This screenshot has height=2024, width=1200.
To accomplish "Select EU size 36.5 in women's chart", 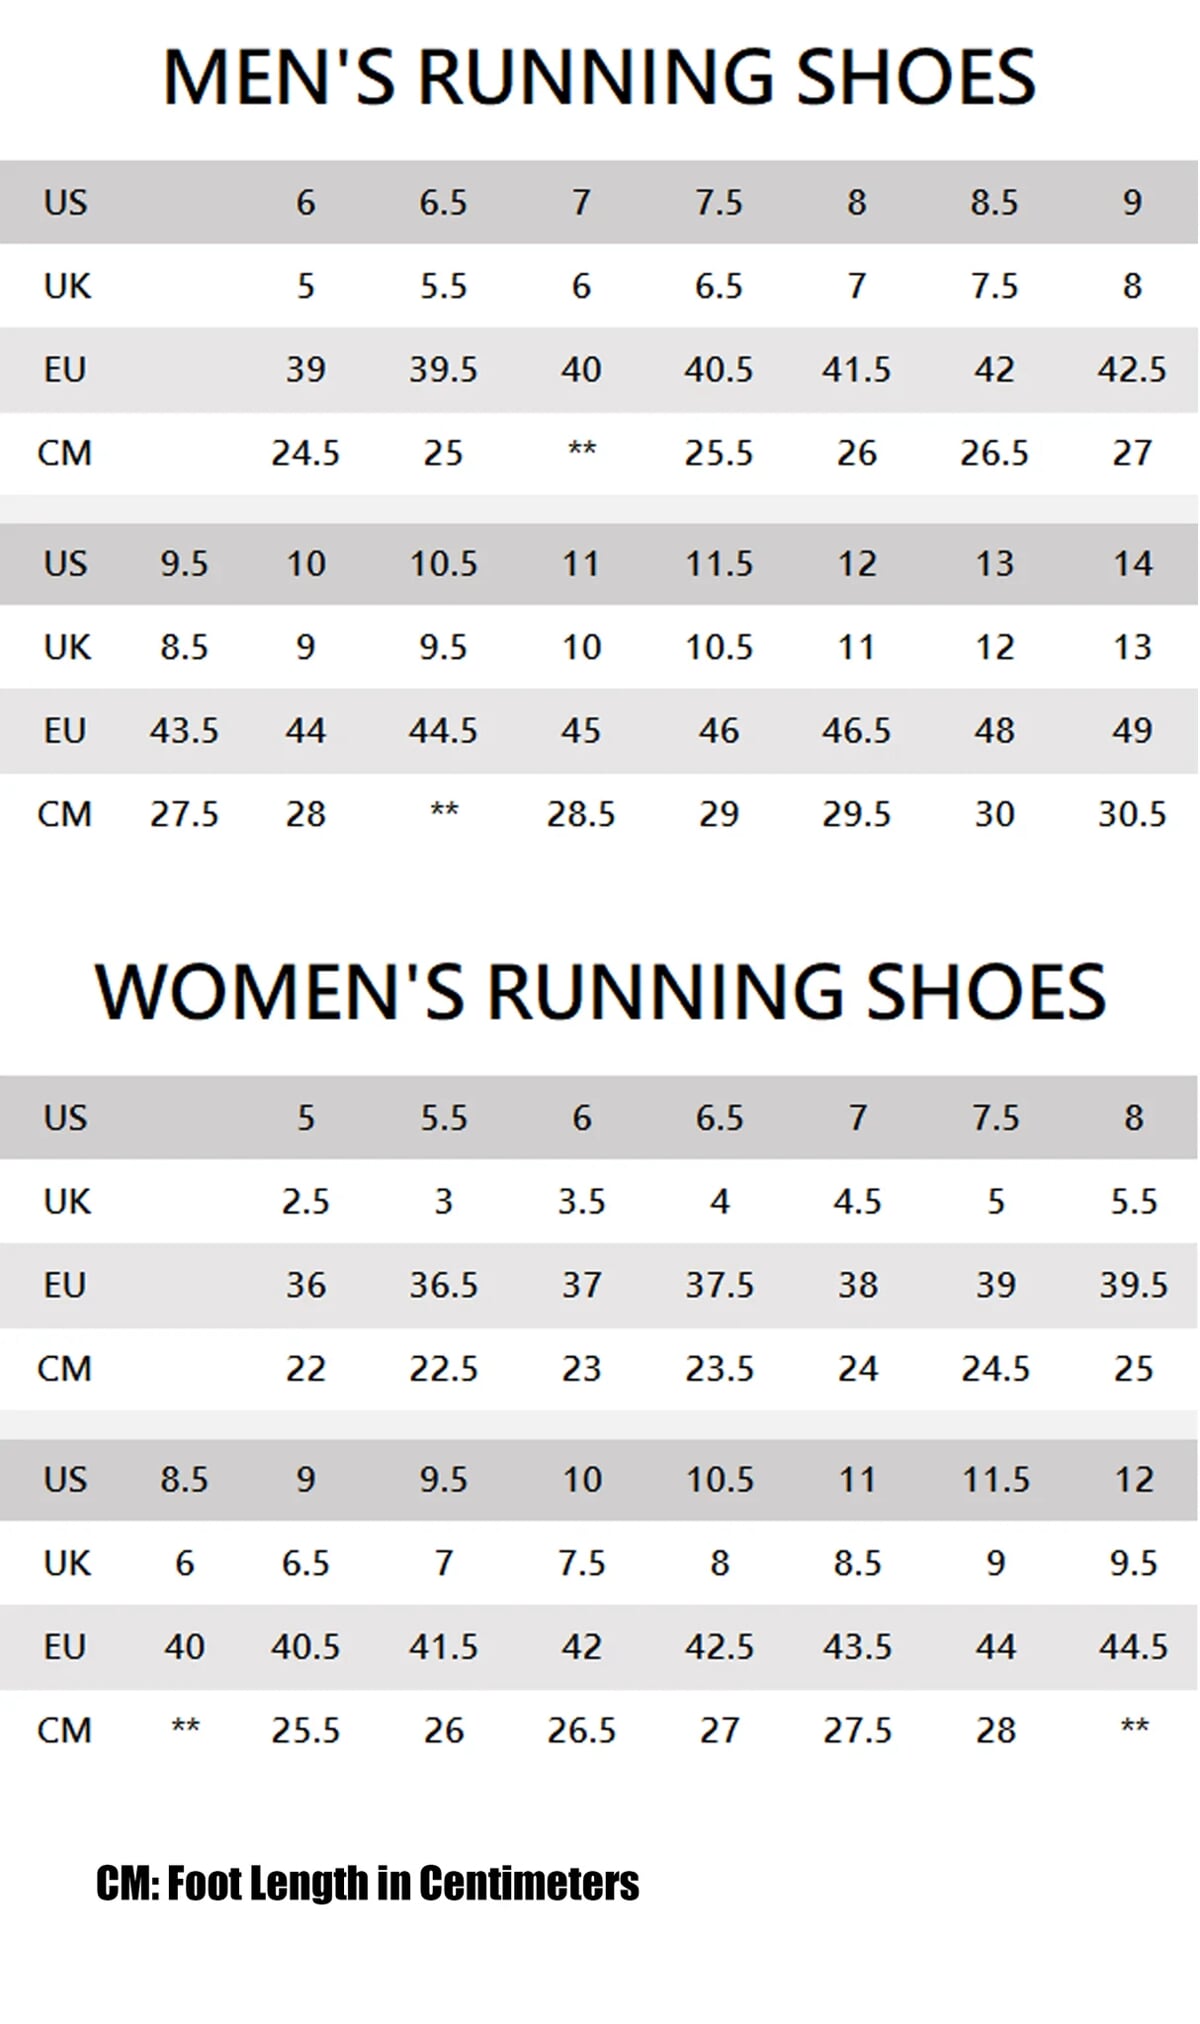I will (443, 1285).
